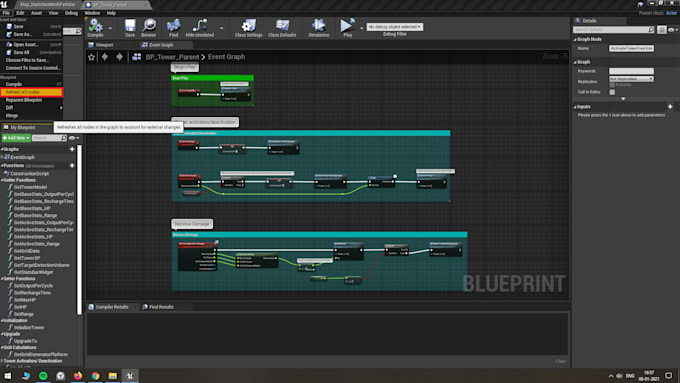Click the add Graphs plus icon
Viewport: 680px width, 383px height.
click(72, 149)
